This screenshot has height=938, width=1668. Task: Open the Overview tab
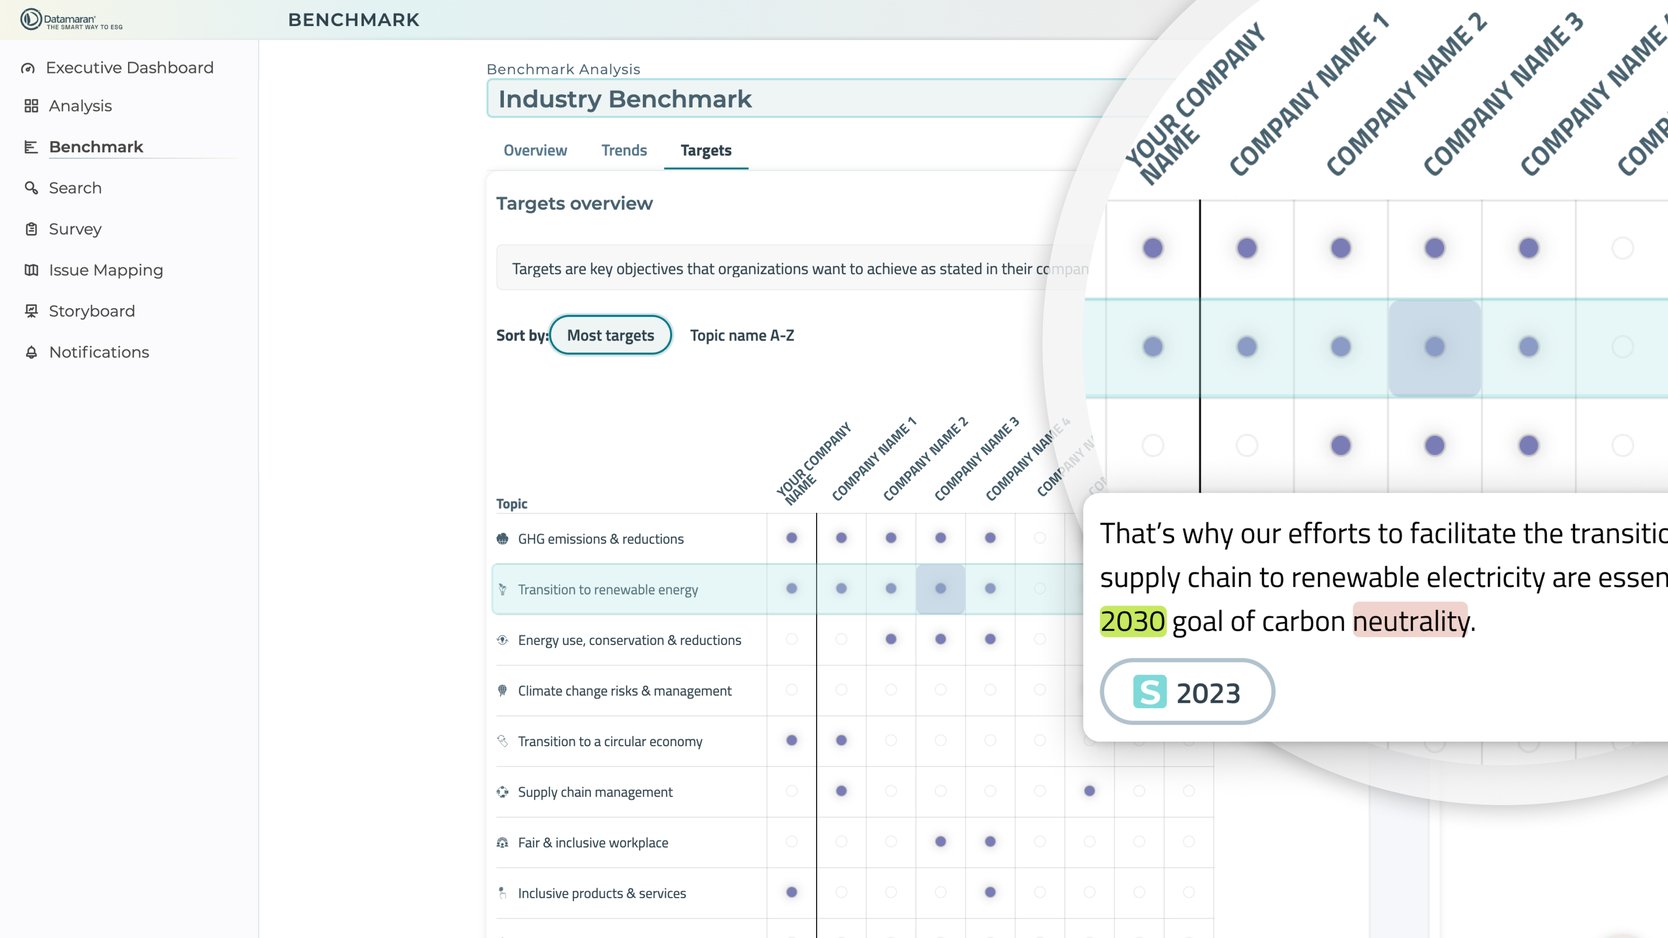point(534,150)
